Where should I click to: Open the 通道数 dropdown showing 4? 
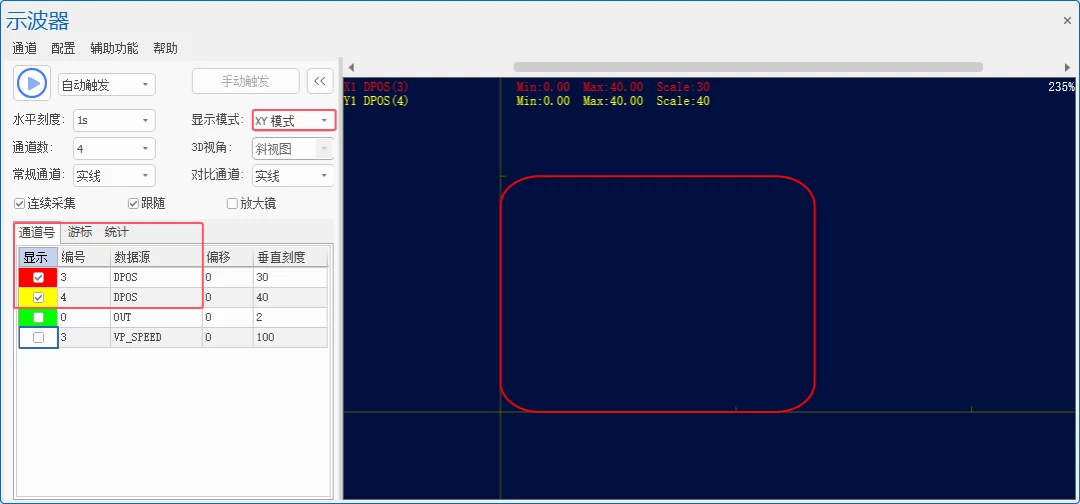(114, 148)
